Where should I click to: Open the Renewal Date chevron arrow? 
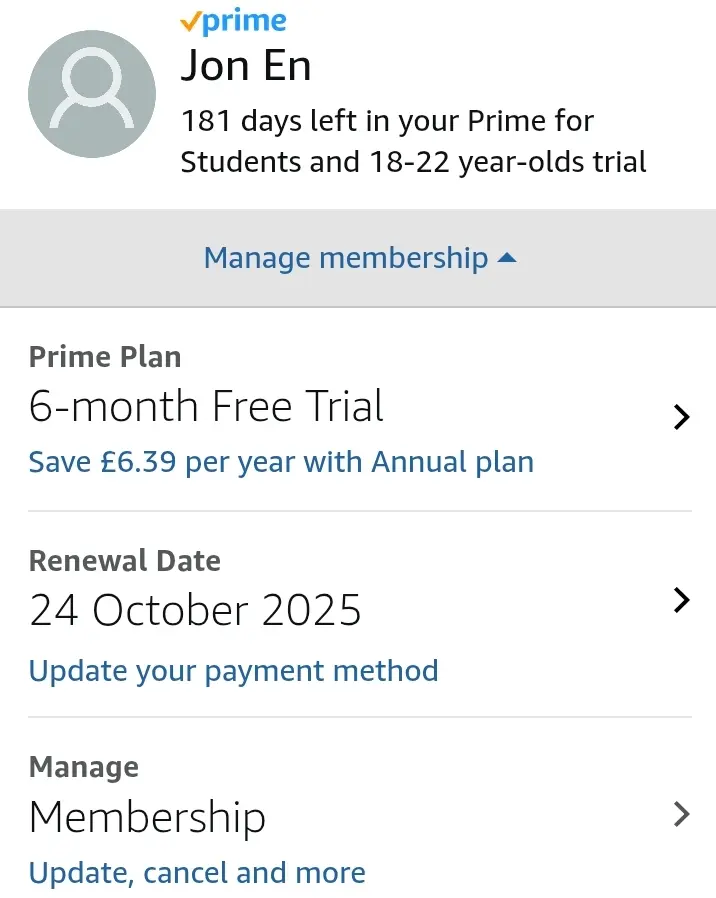pos(681,600)
